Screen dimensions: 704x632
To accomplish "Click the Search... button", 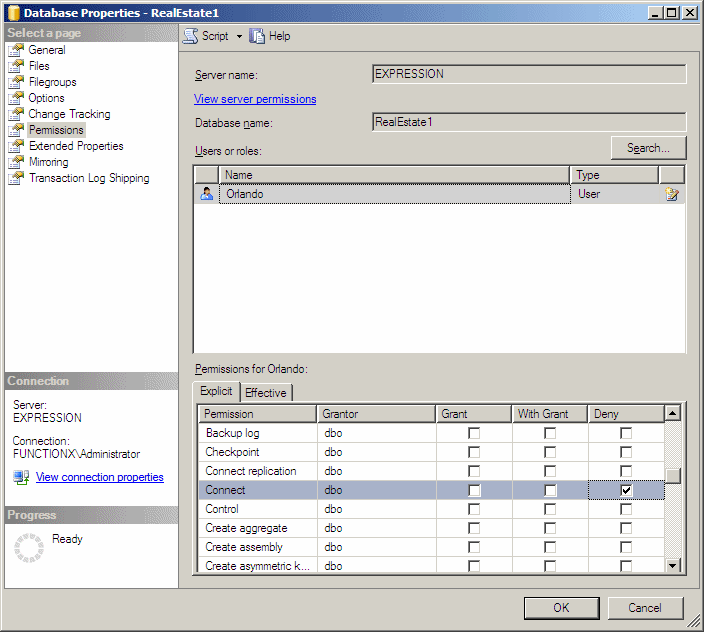I will click(x=648, y=148).
